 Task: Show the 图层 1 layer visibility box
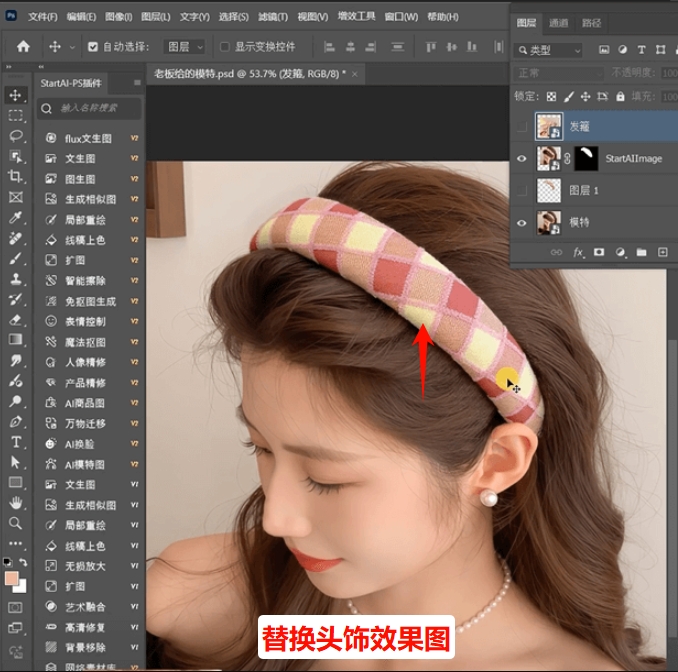[x=522, y=190]
